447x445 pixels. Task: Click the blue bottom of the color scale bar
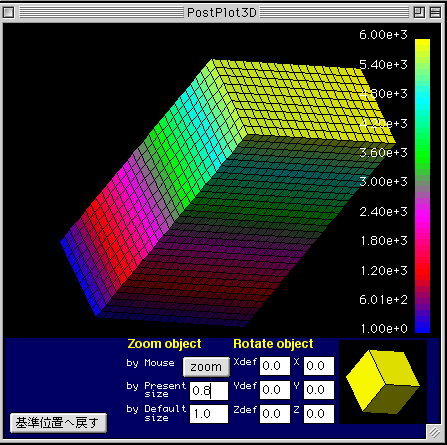(422, 326)
